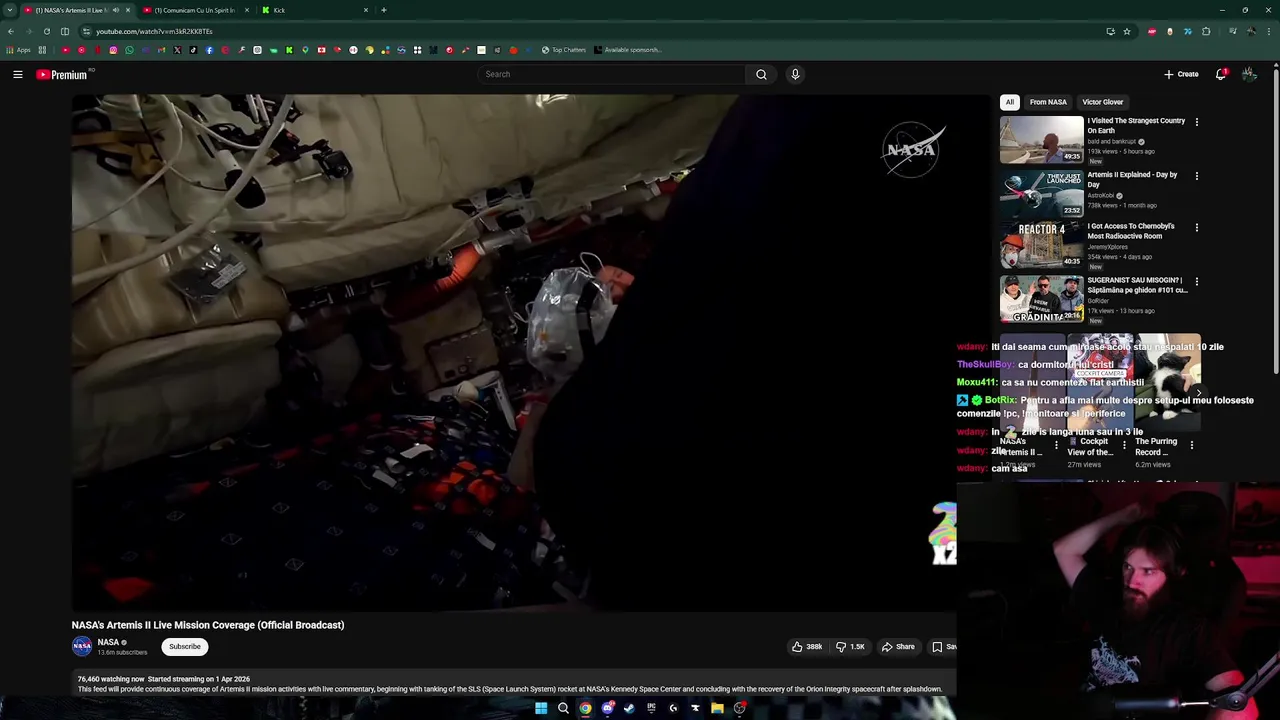Open File Explorer from taskbar
This screenshot has height=720, width=1280.
click(x=717, y=708)
